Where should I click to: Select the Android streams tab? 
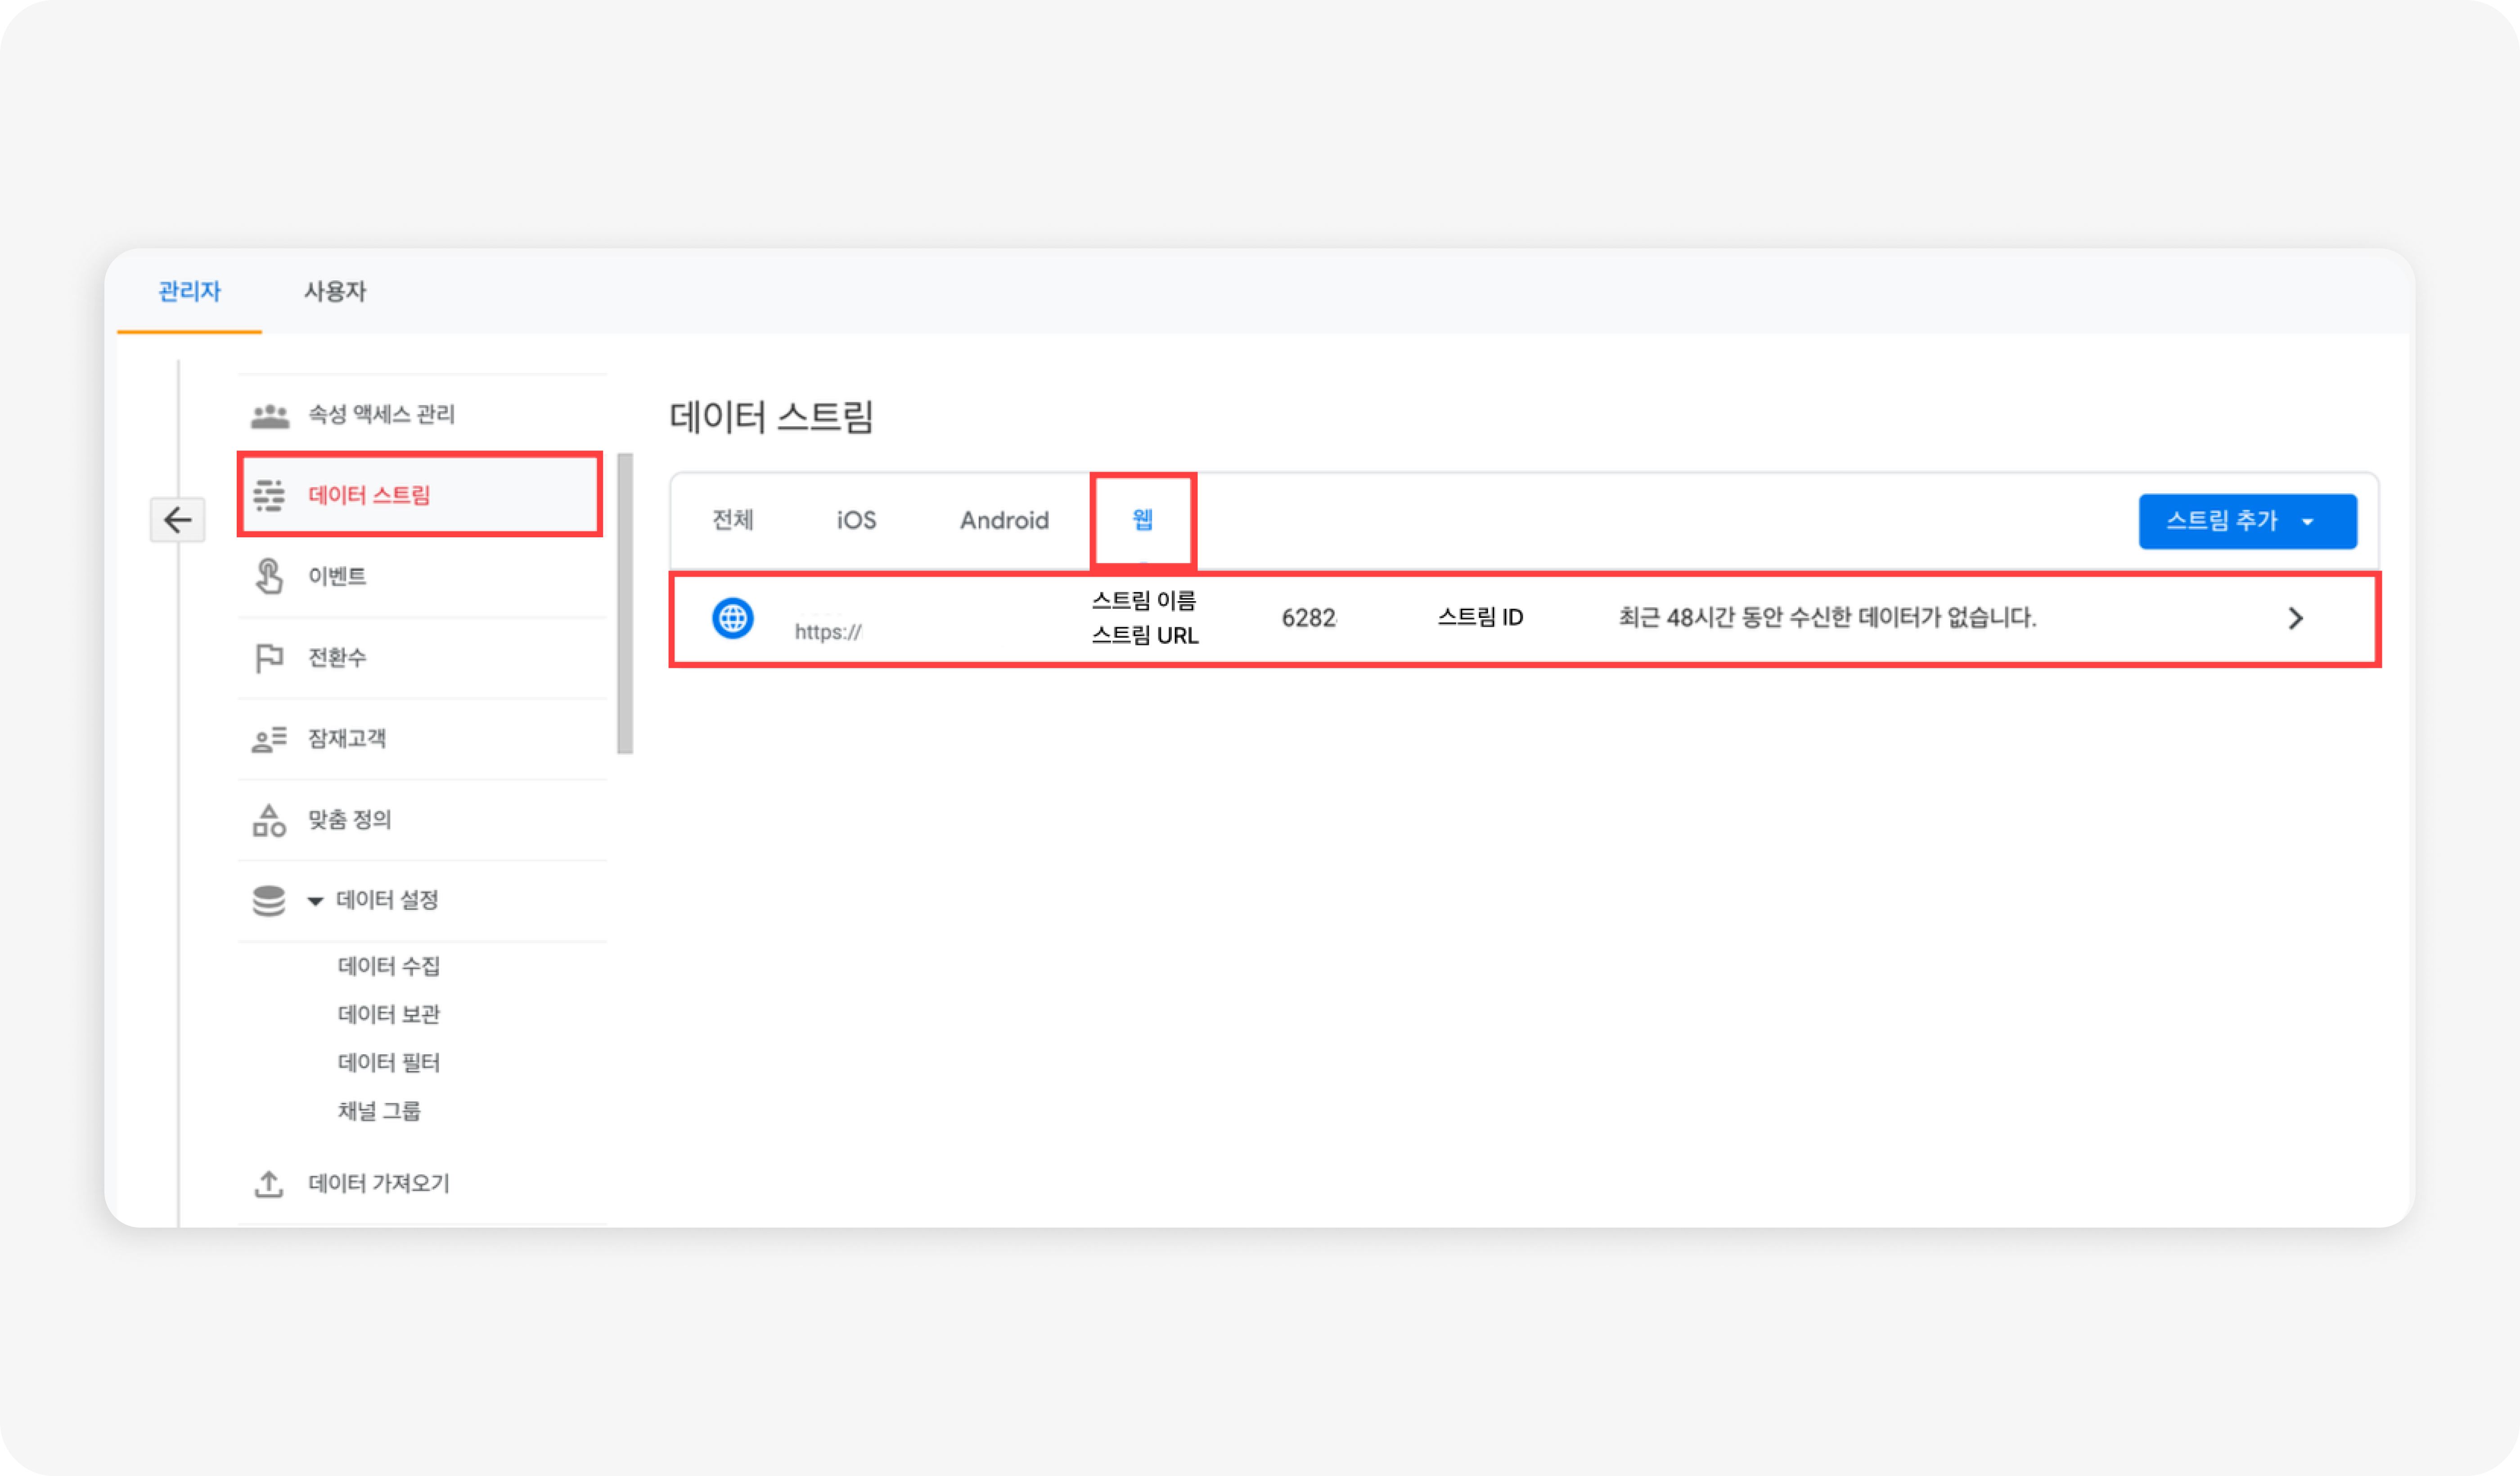(x=1004, y=520)
